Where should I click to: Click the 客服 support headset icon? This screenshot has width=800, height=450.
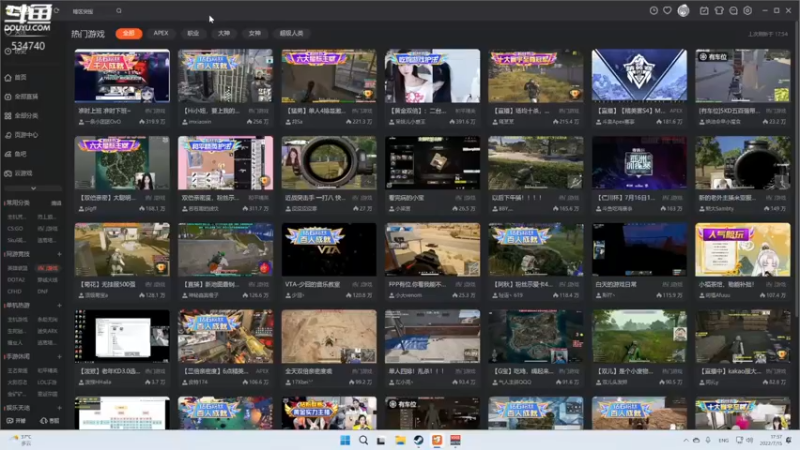click(49, 420)
